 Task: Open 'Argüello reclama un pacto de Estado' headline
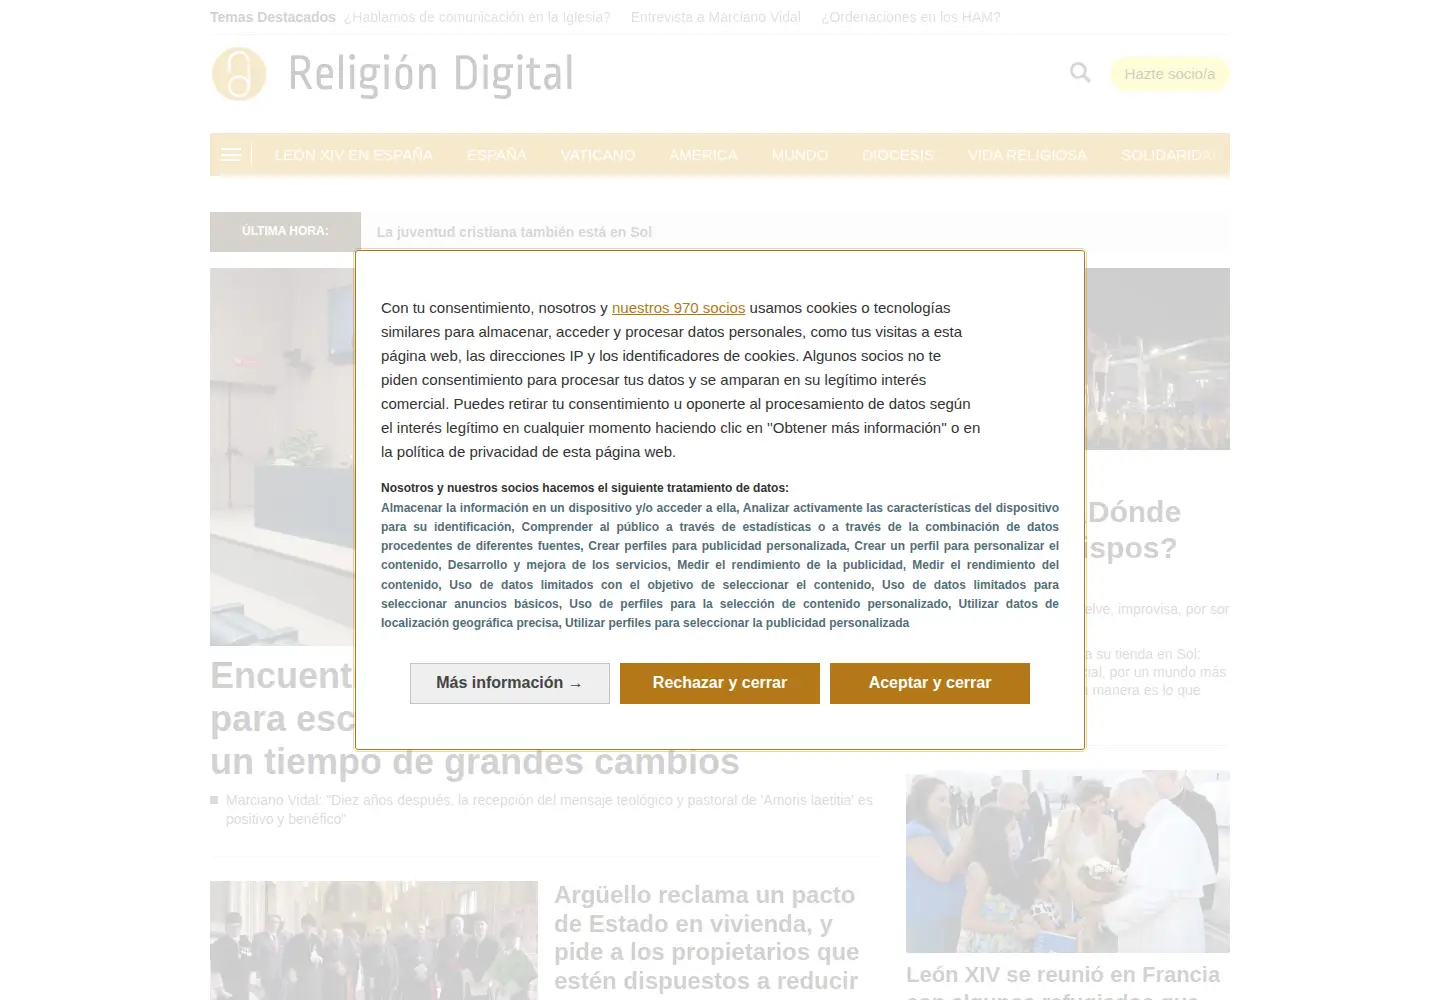point(707,938)
